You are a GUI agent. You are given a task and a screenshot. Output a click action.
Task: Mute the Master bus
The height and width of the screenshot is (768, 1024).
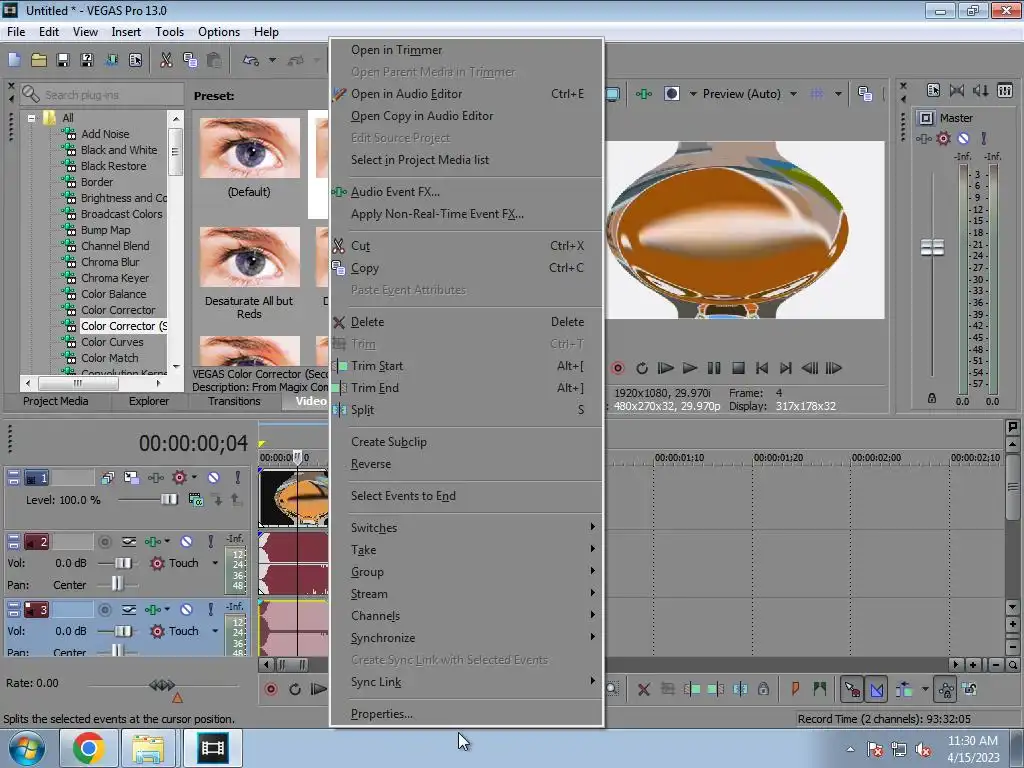[963, 138]
